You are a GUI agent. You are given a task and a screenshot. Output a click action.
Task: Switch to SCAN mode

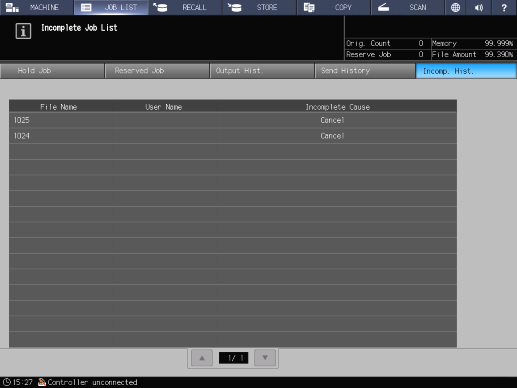pos(408,7)
